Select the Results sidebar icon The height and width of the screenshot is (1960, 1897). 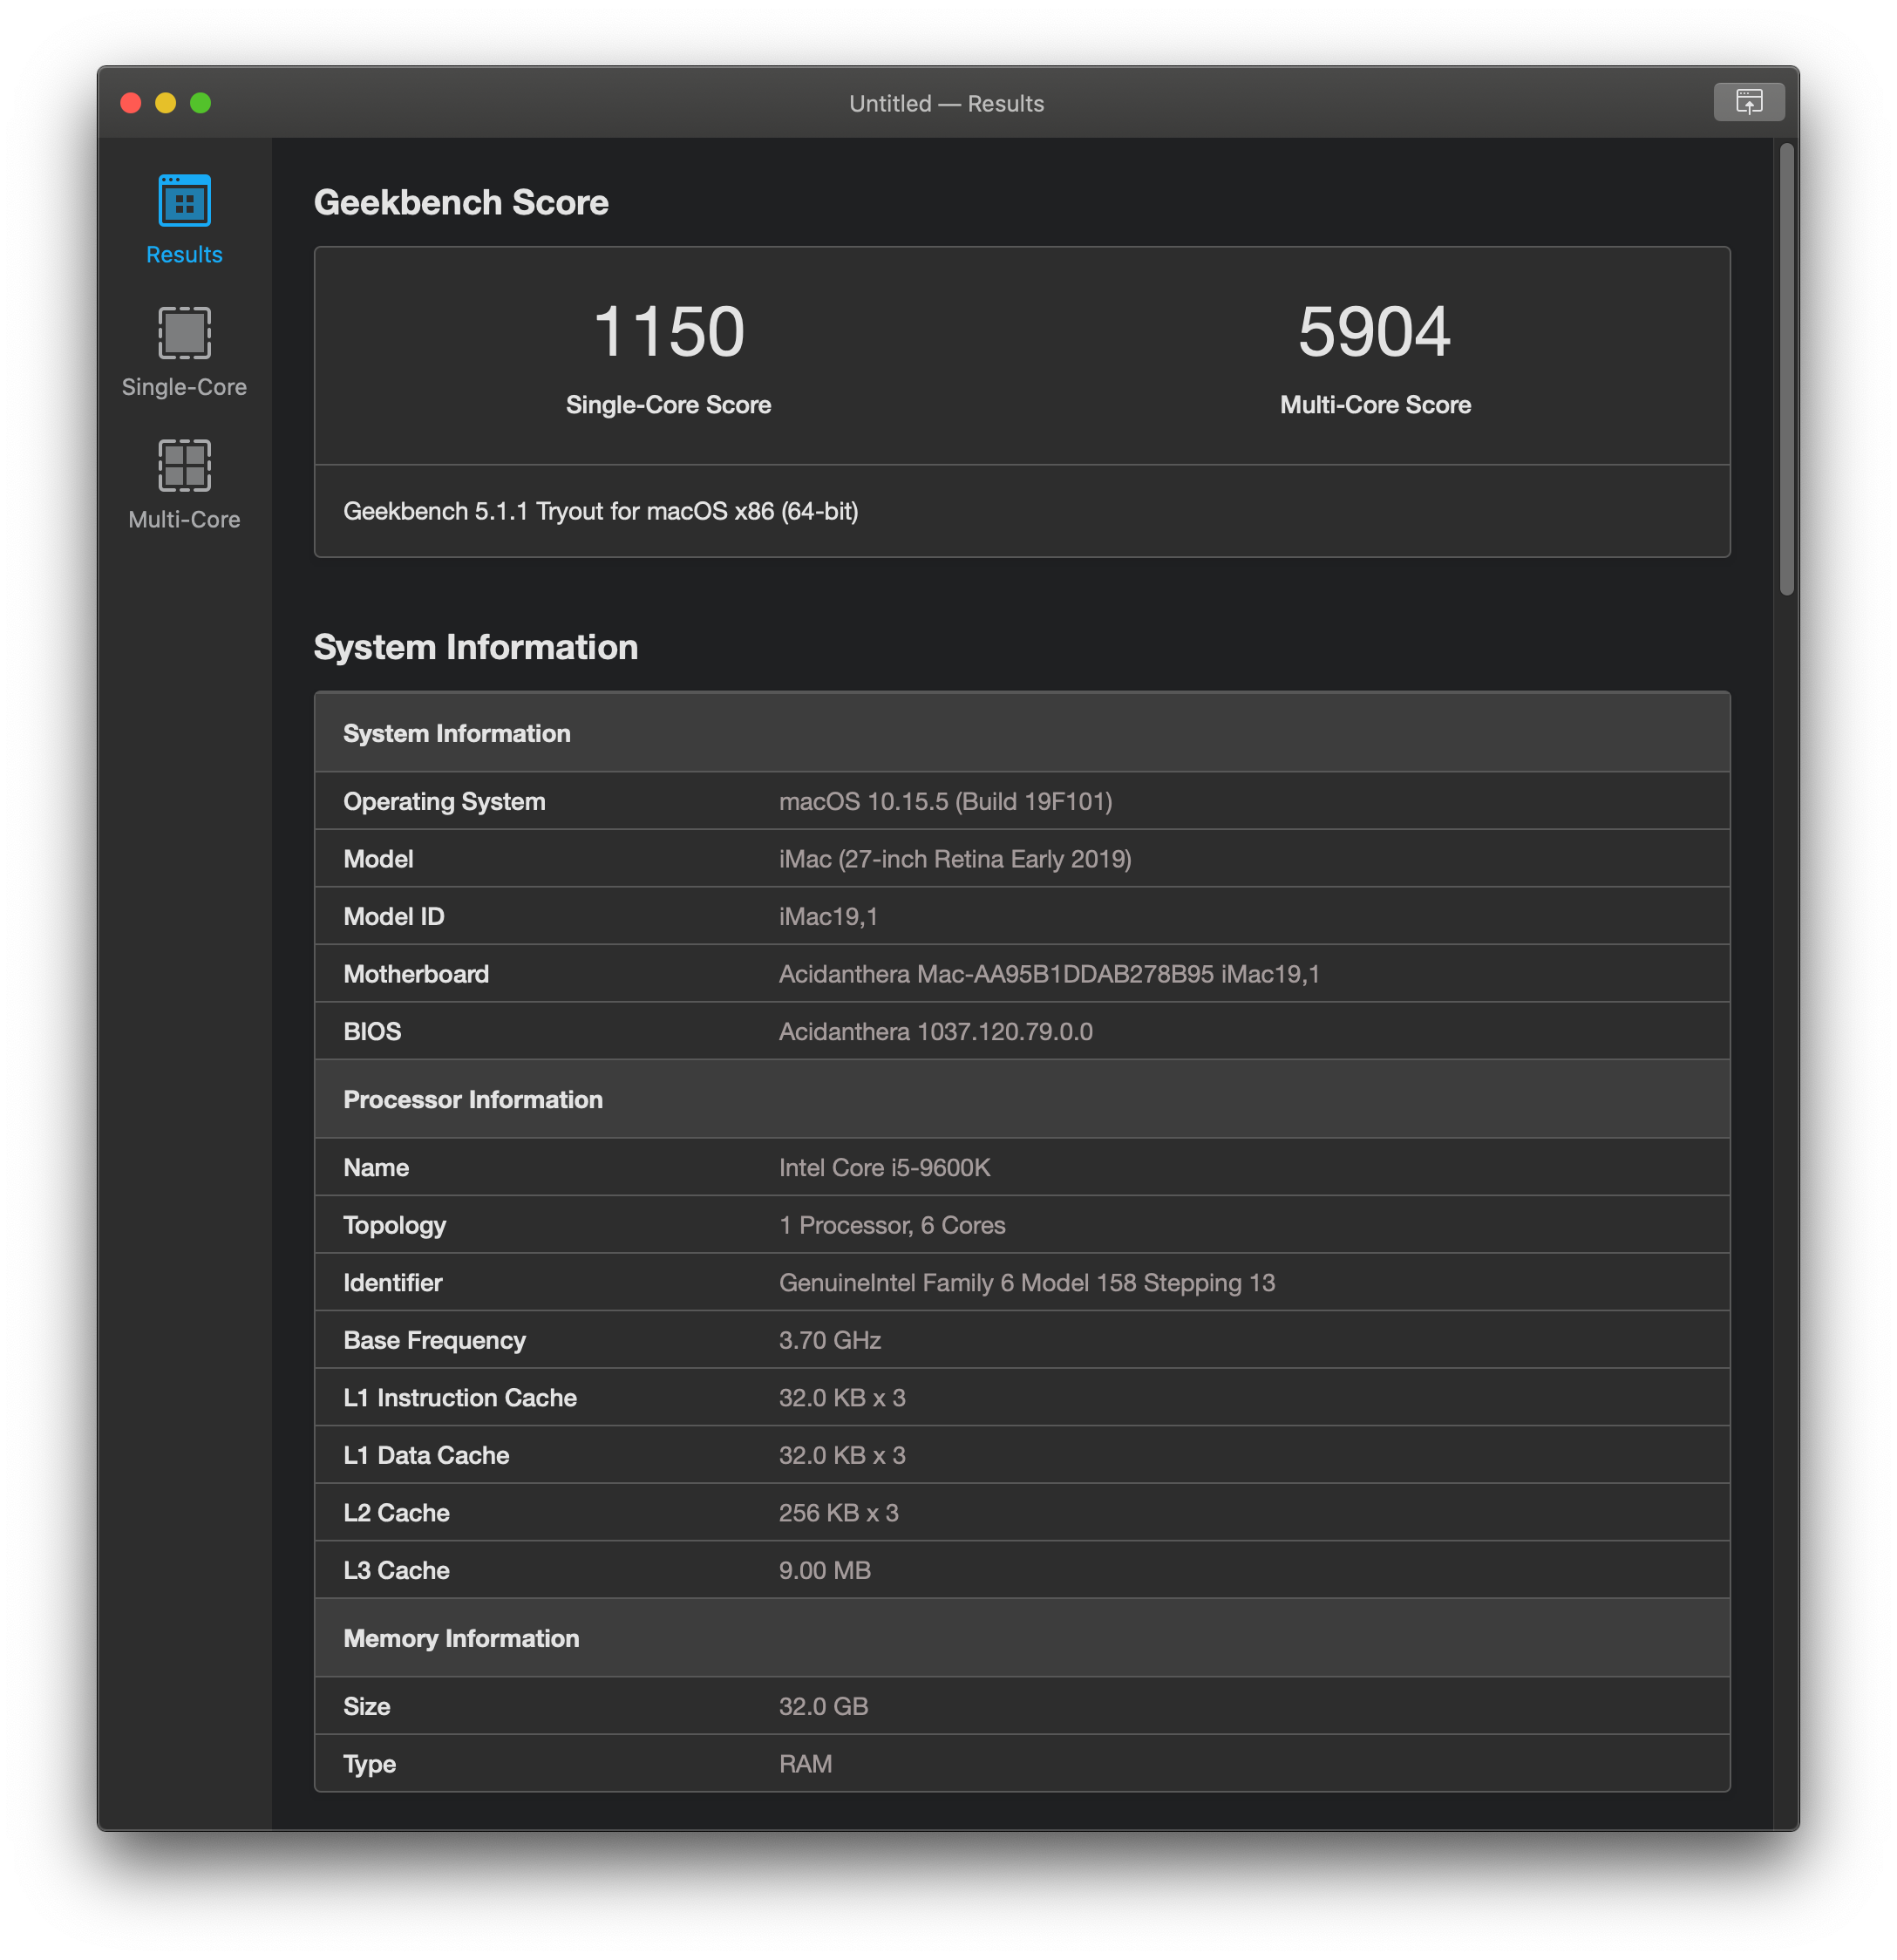pos(184,201)
